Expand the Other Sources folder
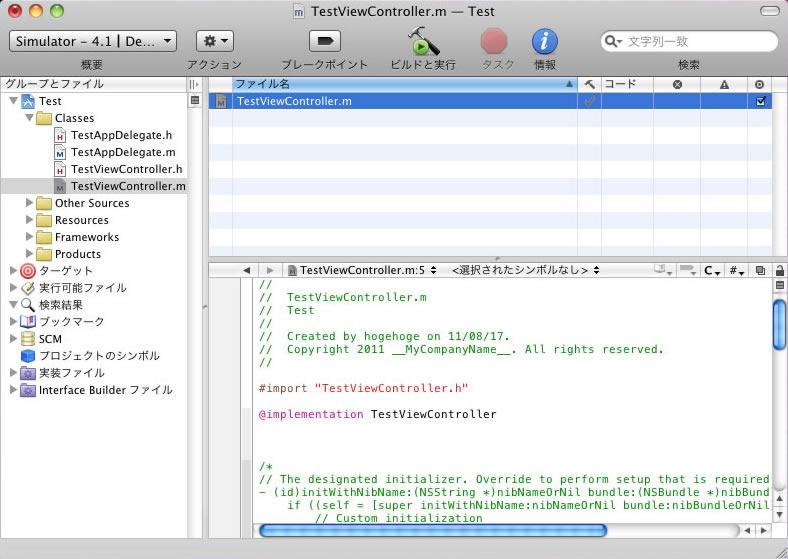Viewport: 788px width, 559px height. [30, 203]
